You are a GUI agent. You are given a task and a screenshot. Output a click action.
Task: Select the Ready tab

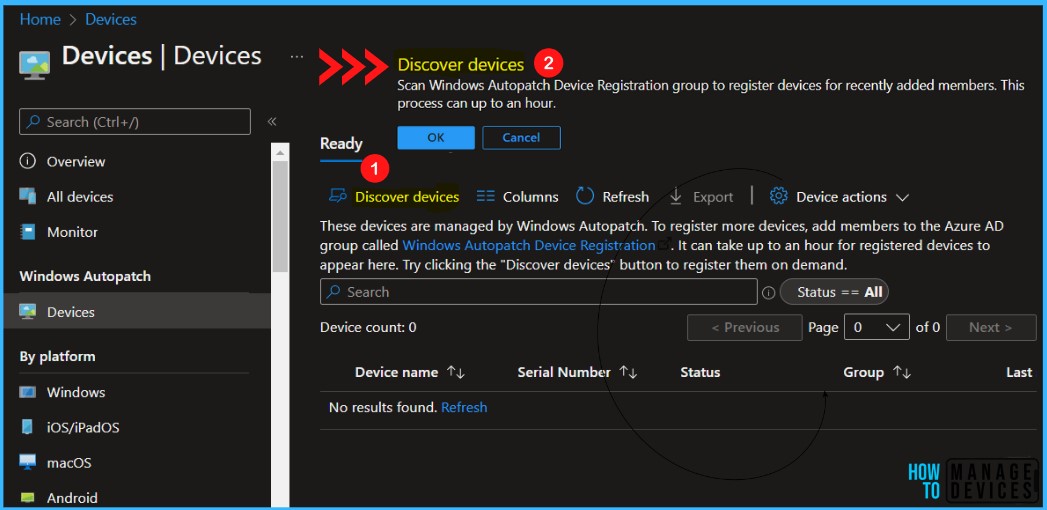[x=341, y=144]
